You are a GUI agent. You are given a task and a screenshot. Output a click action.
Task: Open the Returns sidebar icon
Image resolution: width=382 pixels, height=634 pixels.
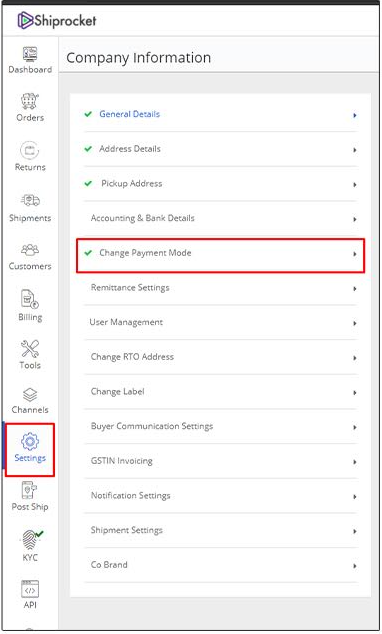(30, 150)
